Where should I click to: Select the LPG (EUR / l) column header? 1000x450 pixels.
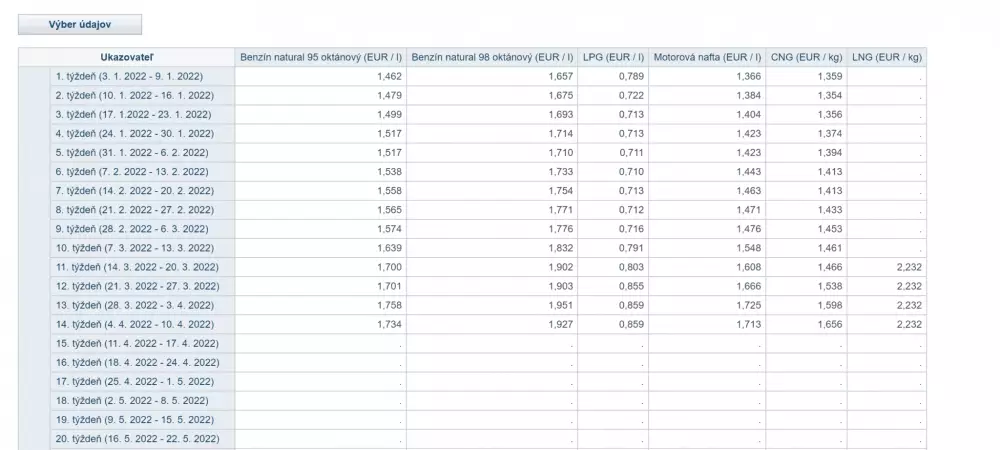click(x=612, y=57)
